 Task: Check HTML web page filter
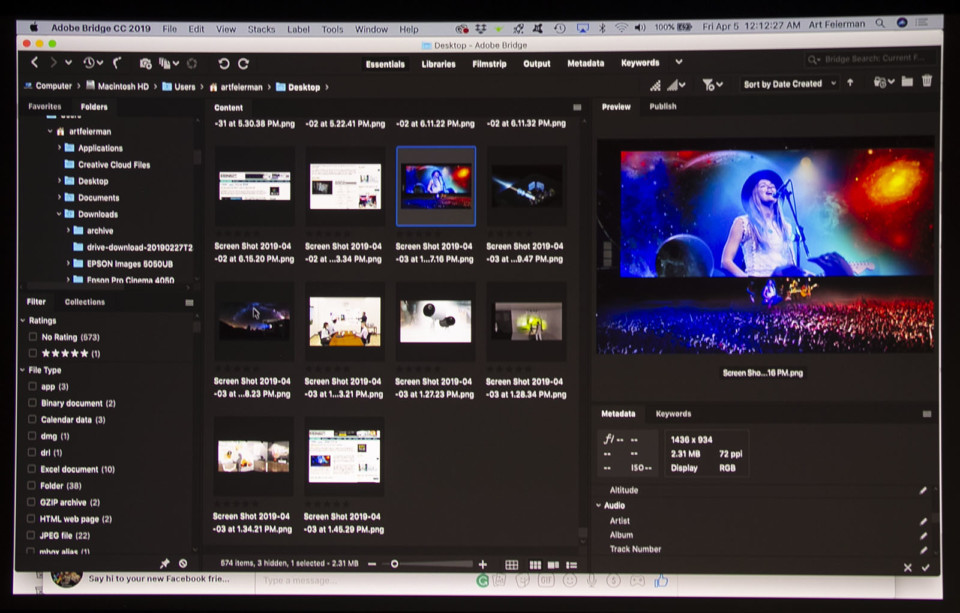coord(31,519)
